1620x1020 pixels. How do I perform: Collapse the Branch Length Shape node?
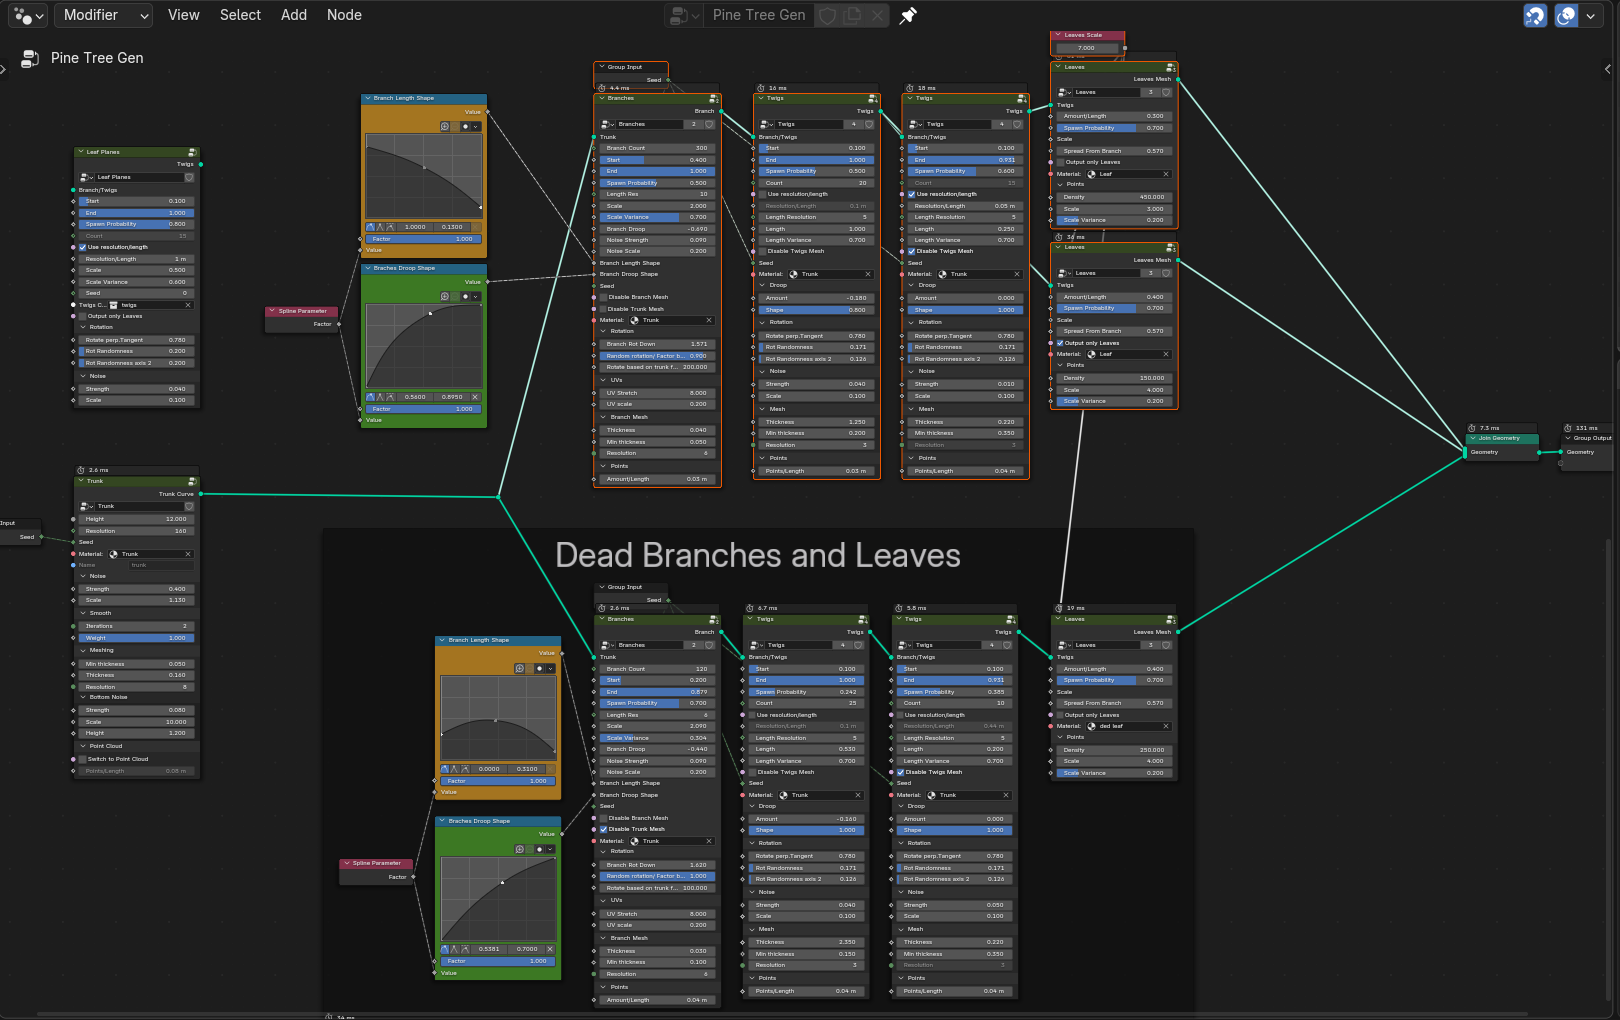click(367, 98)
